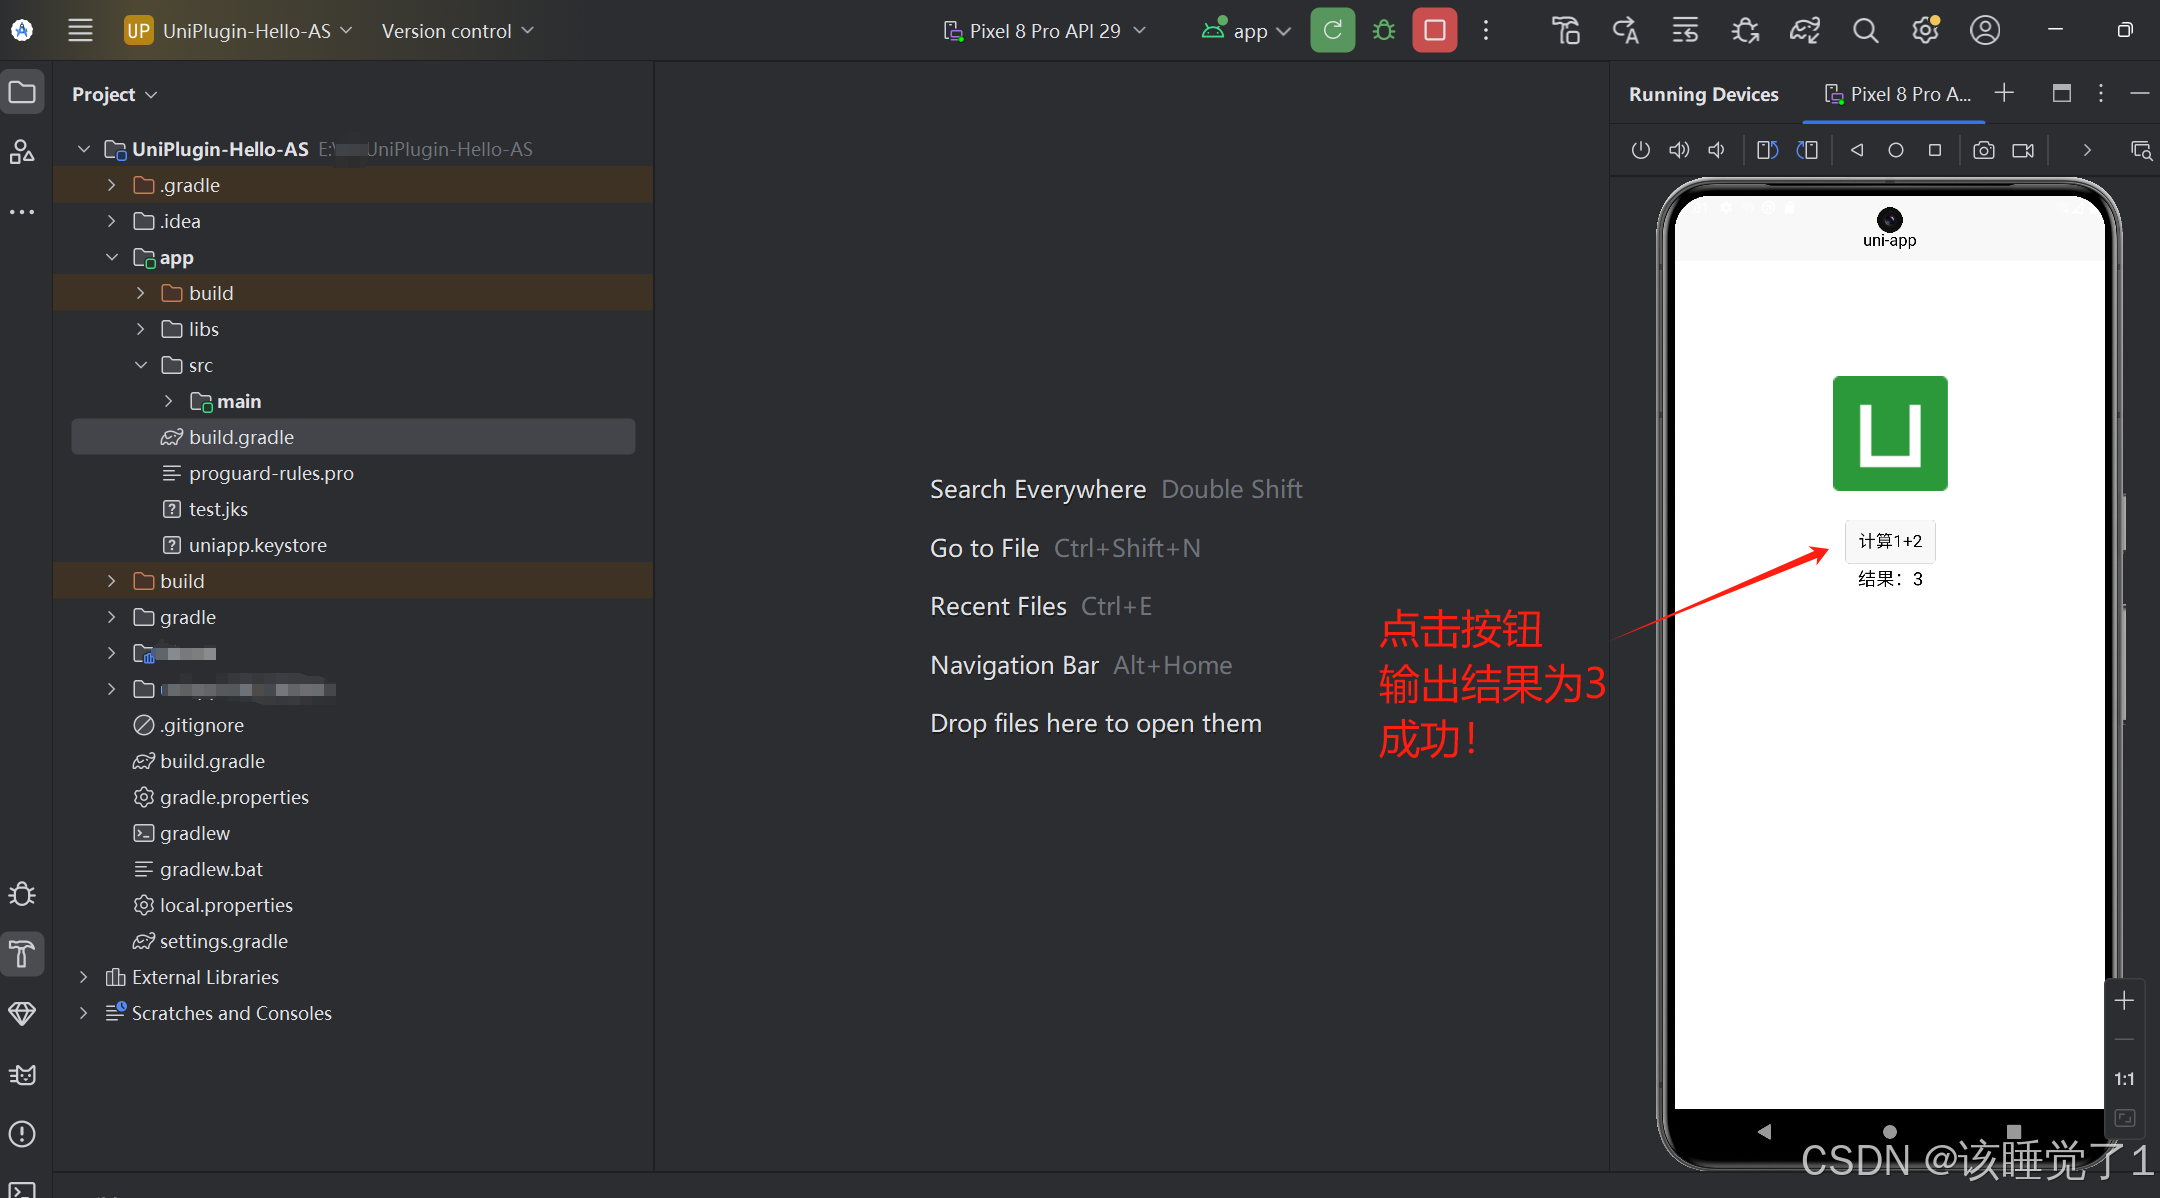This screenshot has height=1198, width=2160.
Task: Toggle Project tool window folder icon
Action: click(x=22, y=93)
